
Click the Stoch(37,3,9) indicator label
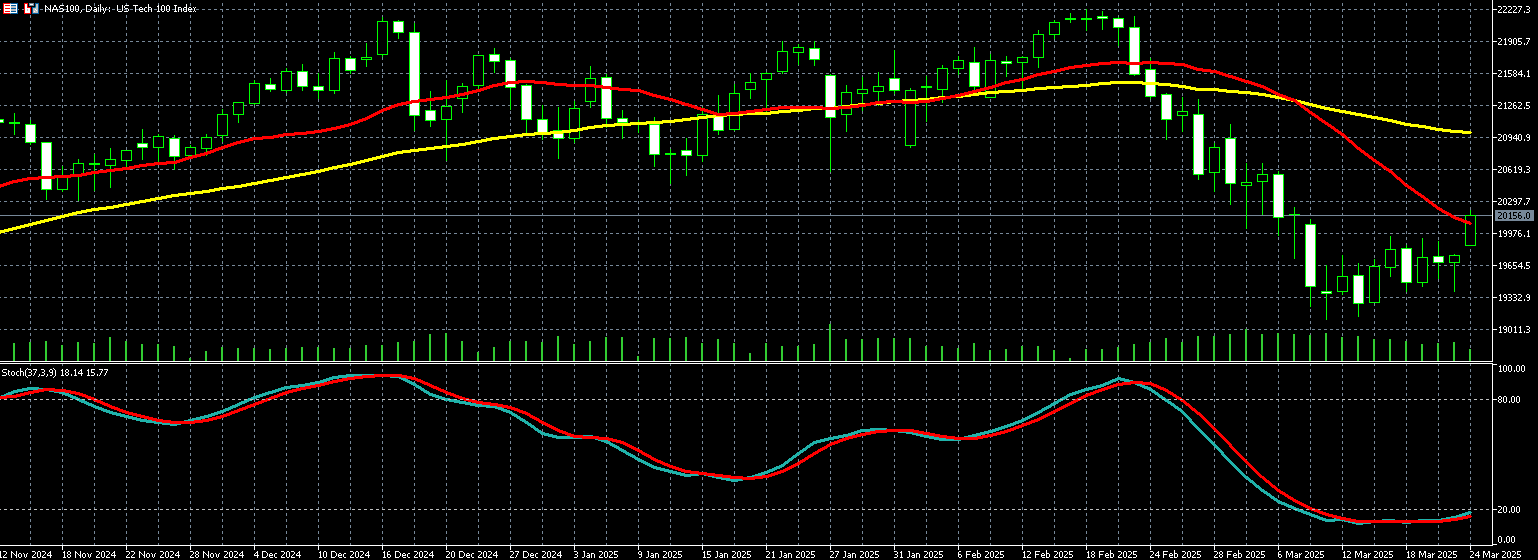(x=55, y=372)
